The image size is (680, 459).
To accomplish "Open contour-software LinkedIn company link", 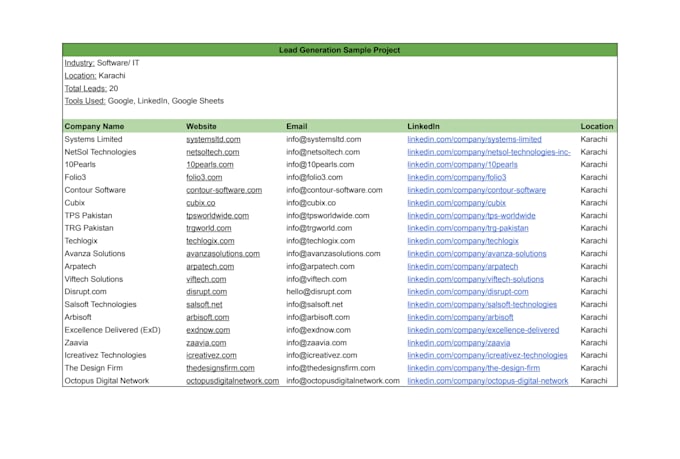I will pyautogui.click(x=477, y=190).
